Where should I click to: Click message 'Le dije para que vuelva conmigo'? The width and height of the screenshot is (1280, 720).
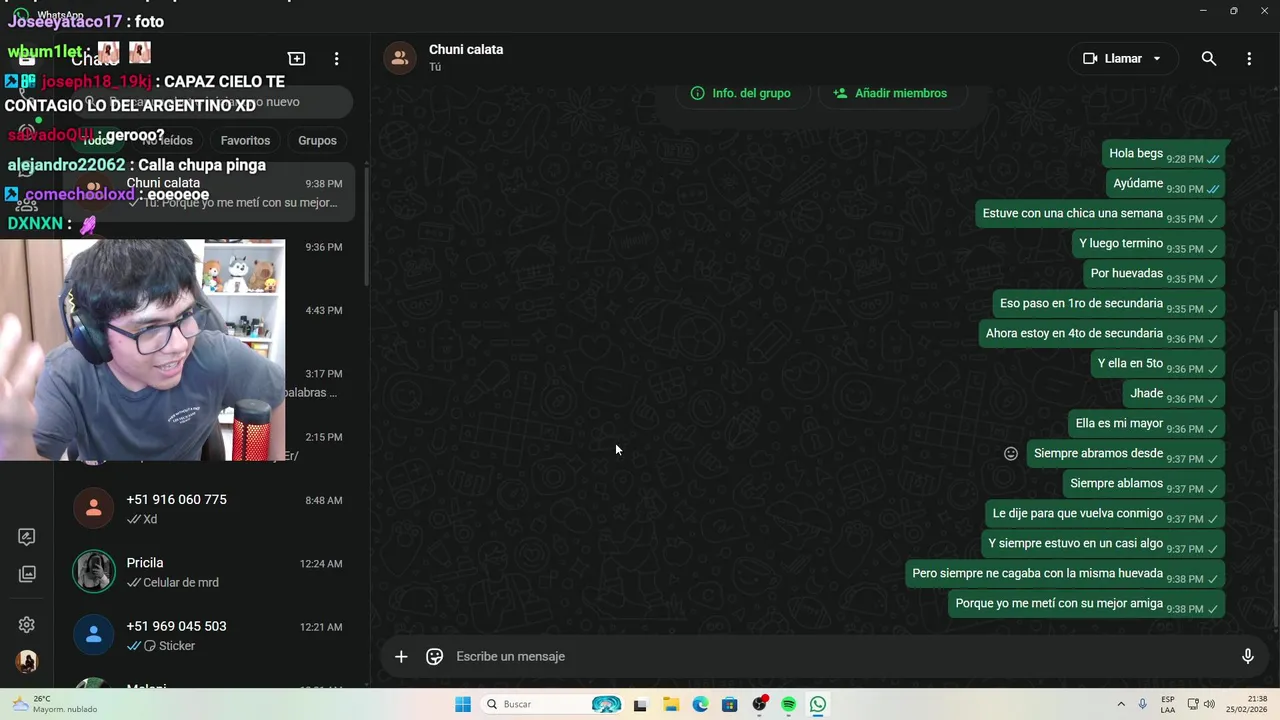pos(1106,514)
